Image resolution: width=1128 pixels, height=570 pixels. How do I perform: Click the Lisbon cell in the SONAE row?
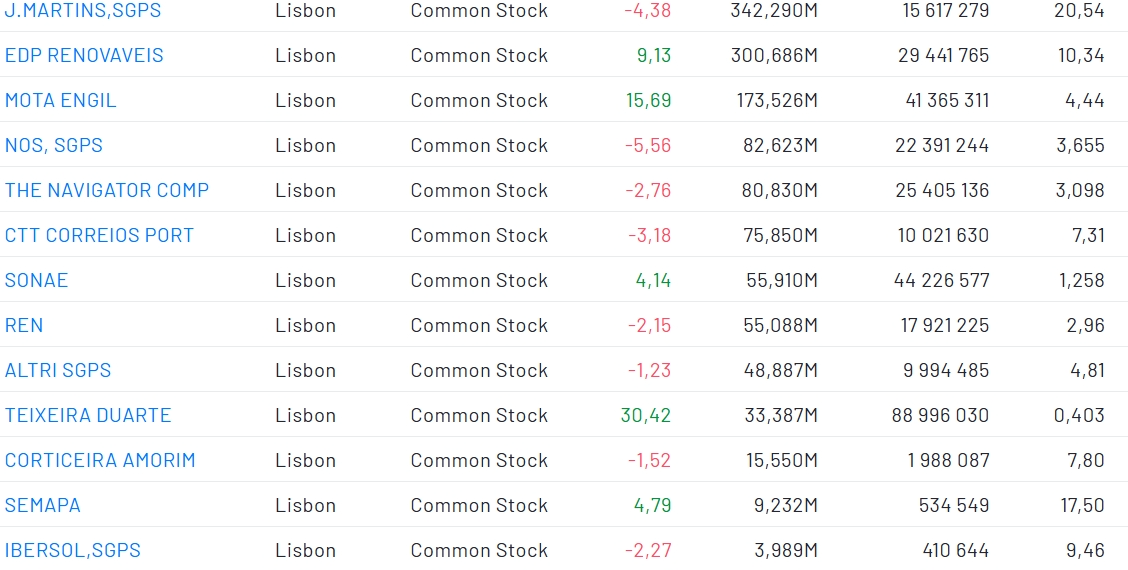(306, 281)
